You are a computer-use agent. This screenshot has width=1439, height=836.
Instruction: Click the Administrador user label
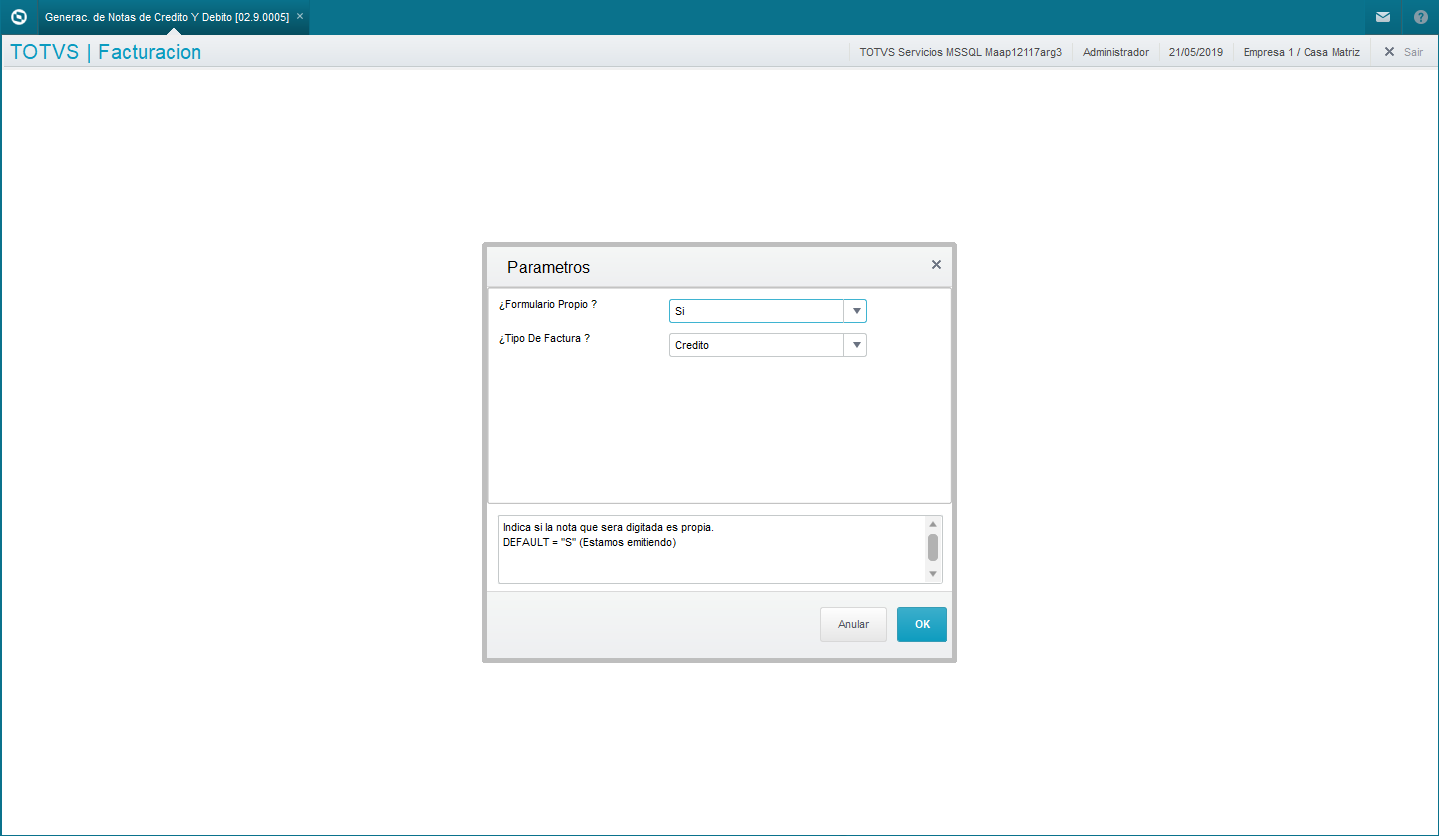click(1116, 52)
